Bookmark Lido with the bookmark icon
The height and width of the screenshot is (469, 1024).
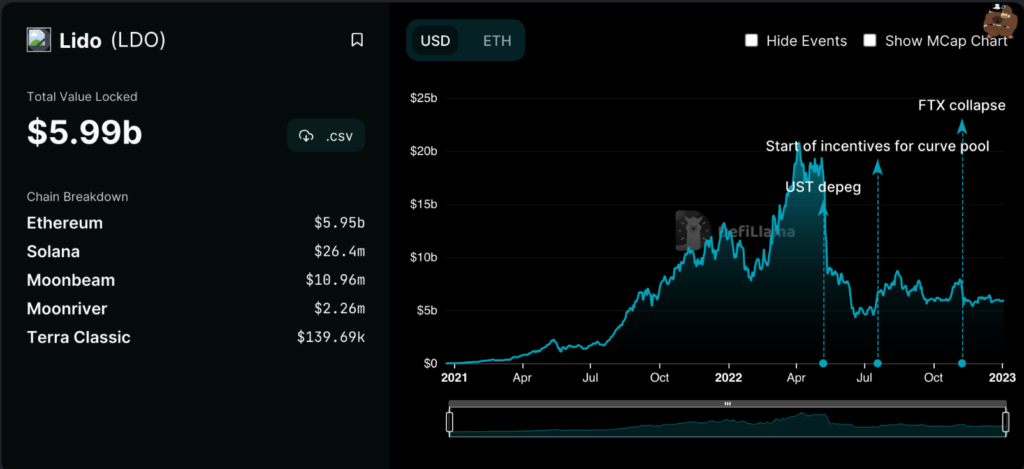[357, 40]
